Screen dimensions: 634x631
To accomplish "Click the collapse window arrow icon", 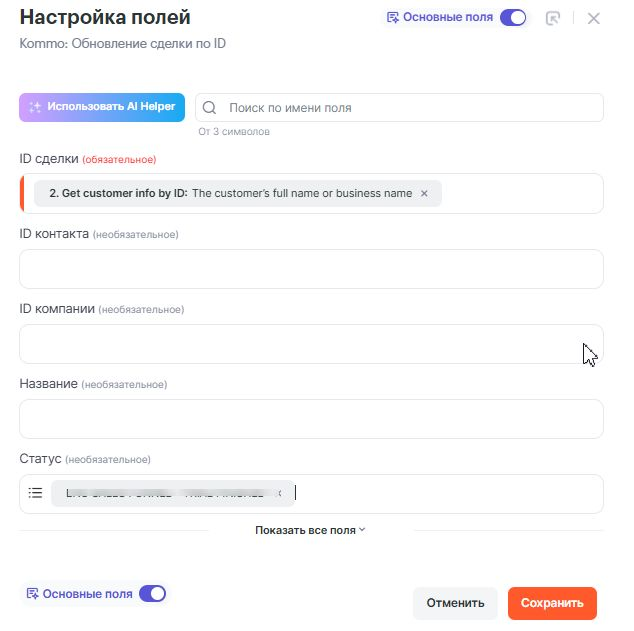I will pyautogui.click(x=553, y=18).
